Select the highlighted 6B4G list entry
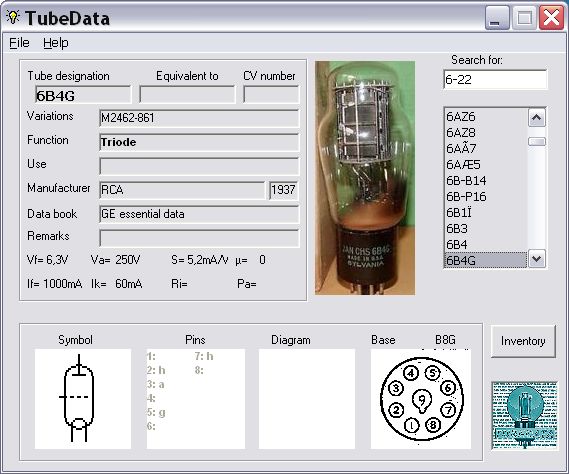This screenshot has height=474, width=569. pyautogui.click(x=486, y=260)
